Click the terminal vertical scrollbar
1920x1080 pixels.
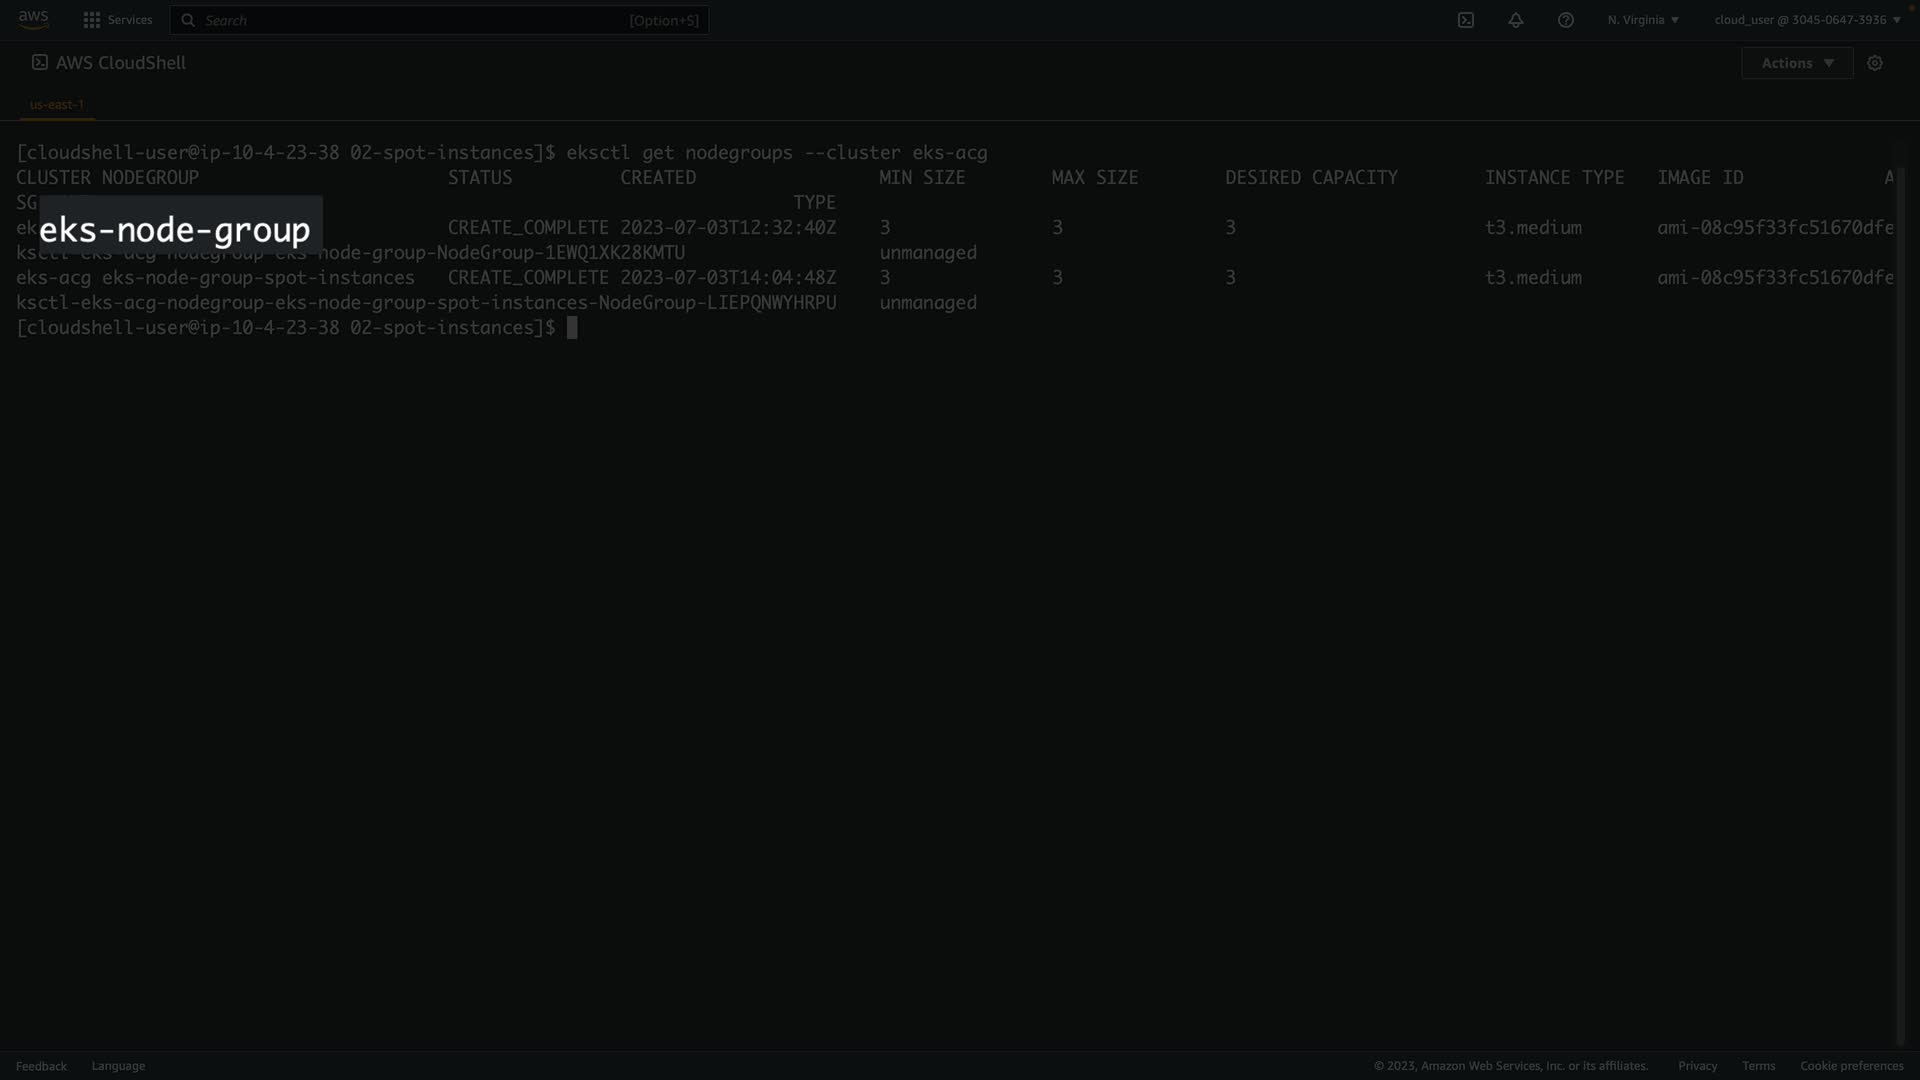[1901, 600]
